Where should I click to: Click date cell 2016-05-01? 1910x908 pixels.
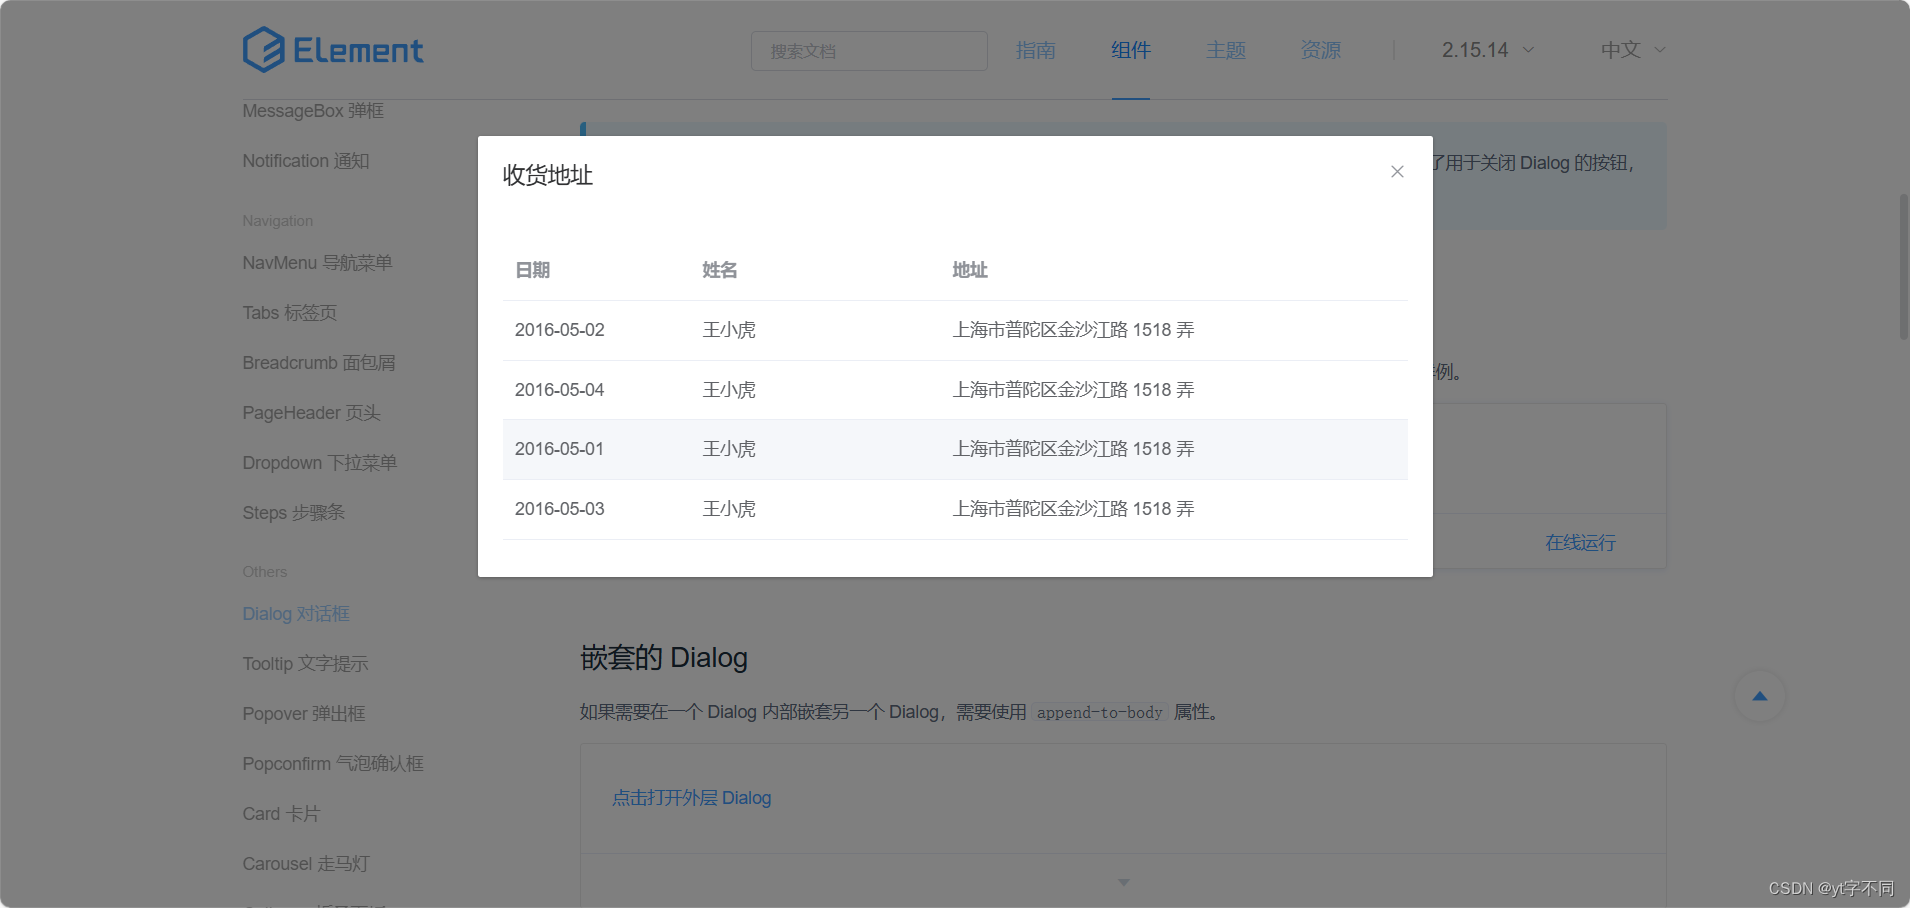pos(560,449)
